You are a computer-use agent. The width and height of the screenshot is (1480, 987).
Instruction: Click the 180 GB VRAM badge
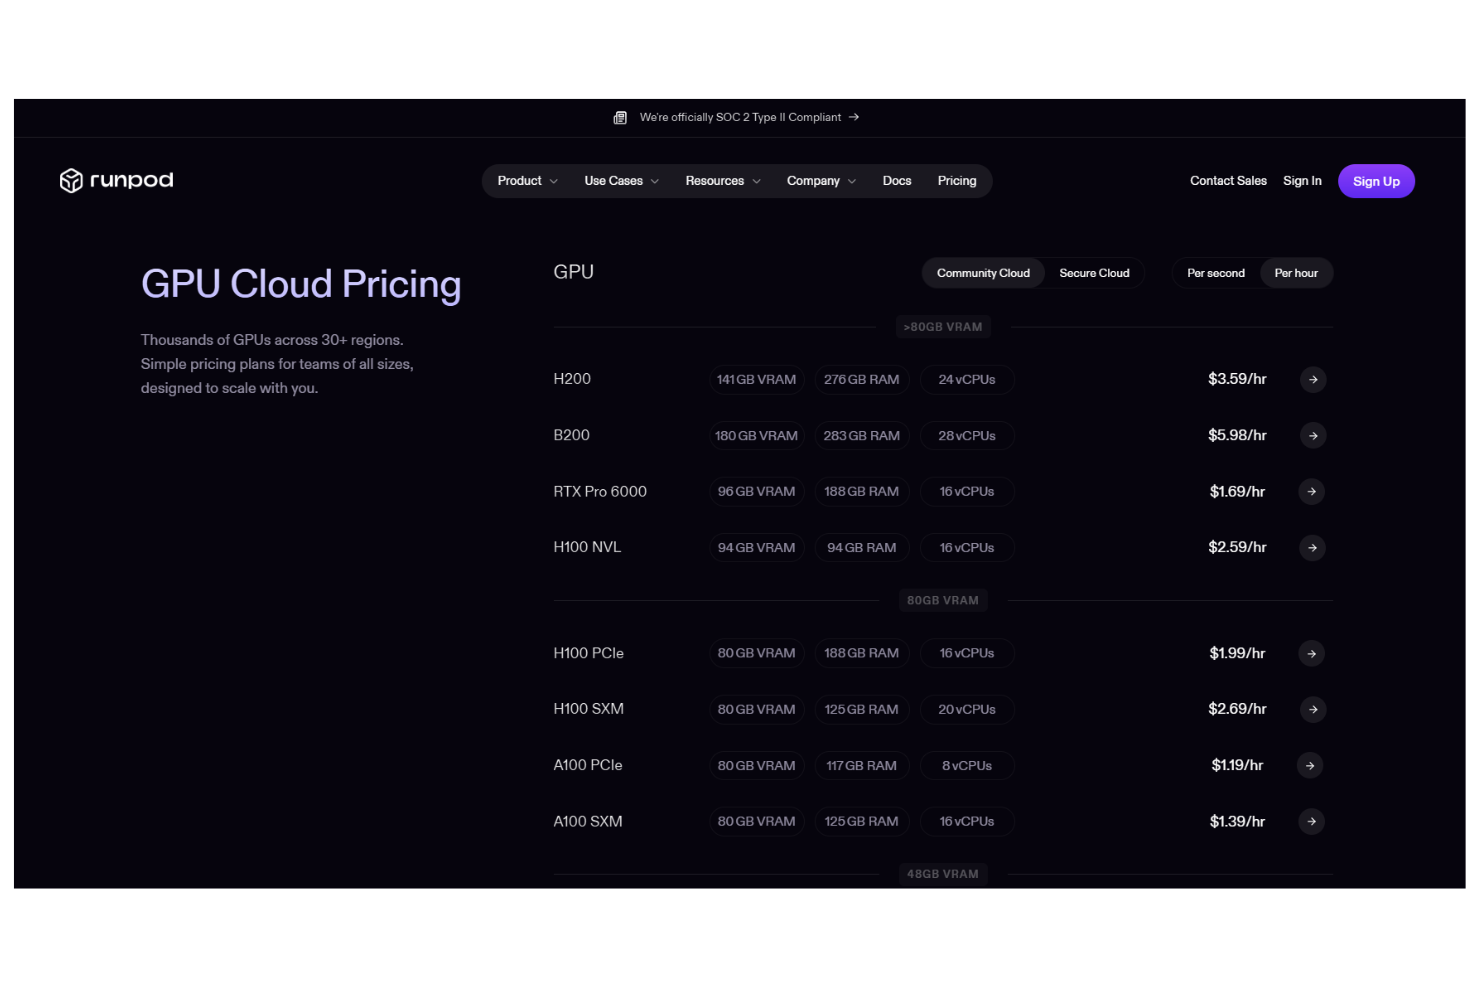(x=756, y=436)
